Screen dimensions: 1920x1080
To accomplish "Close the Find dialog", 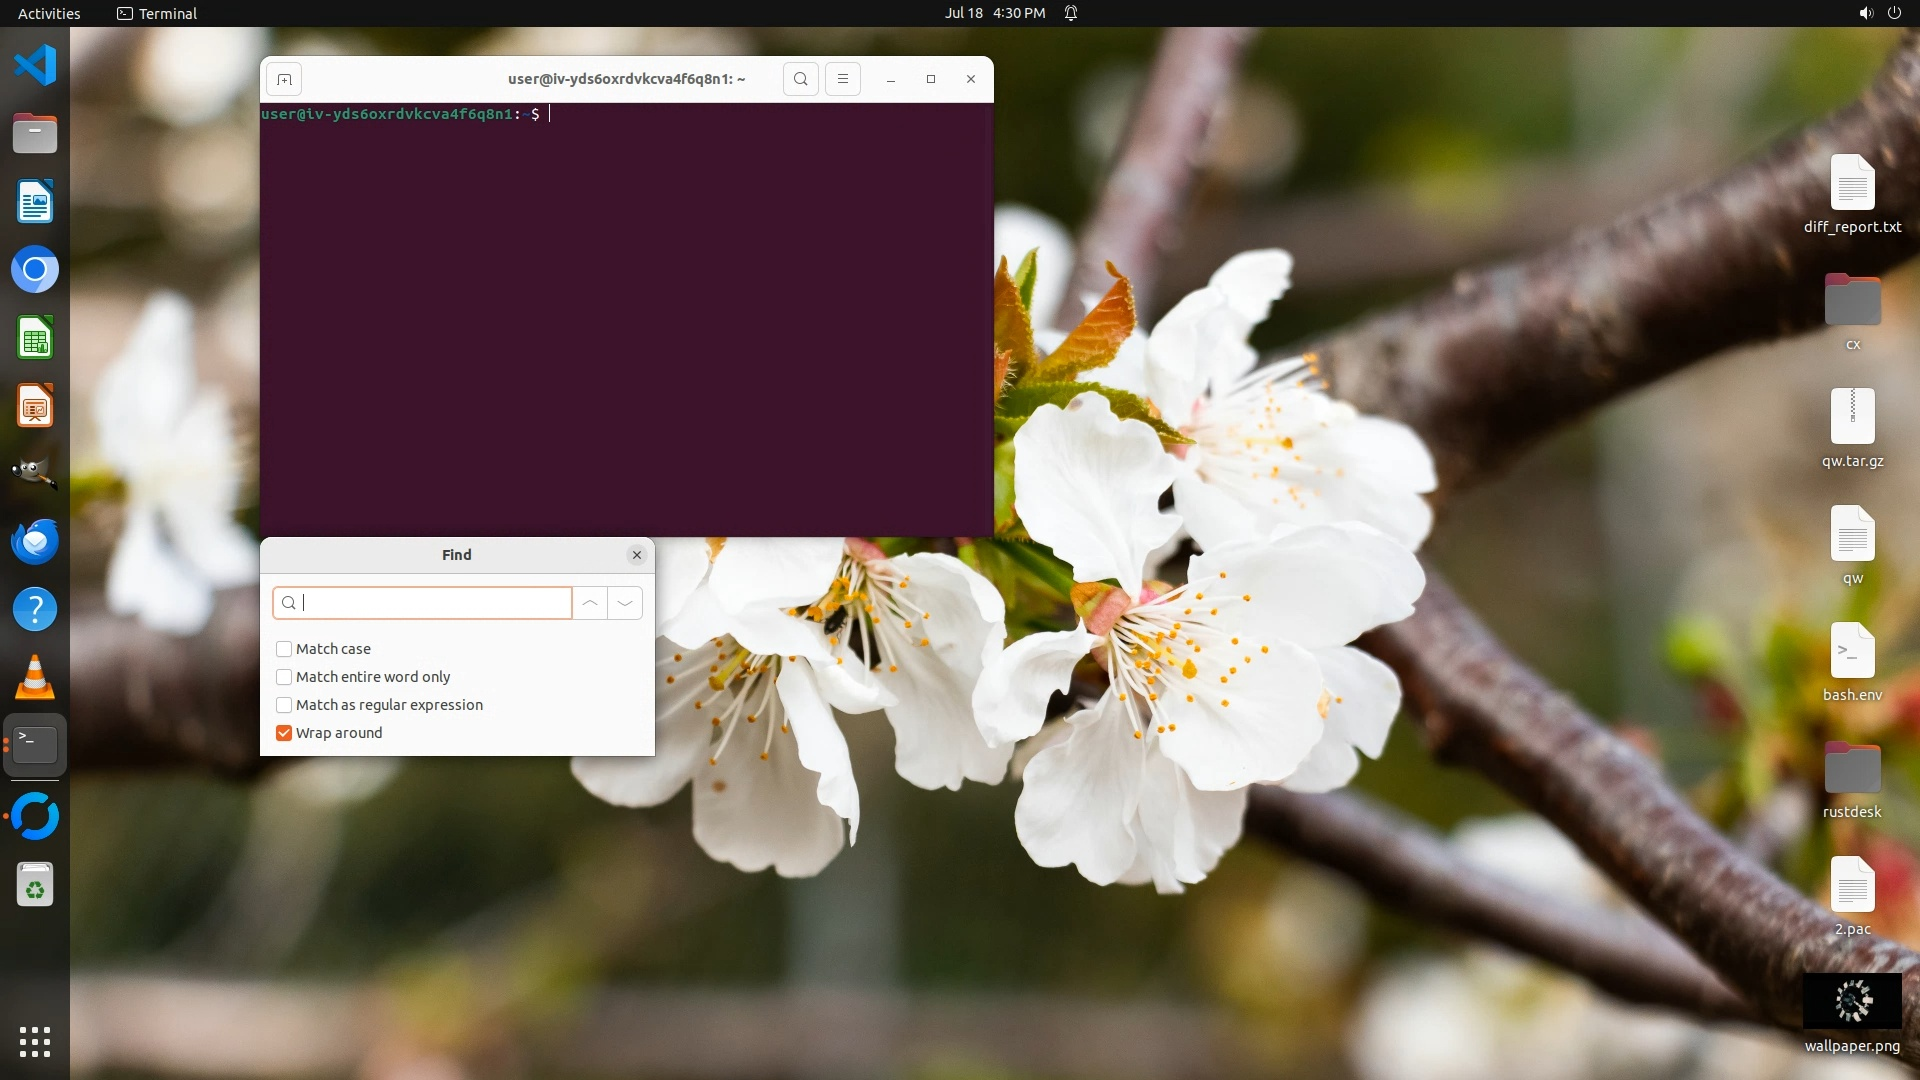I will (x=637, y=555).
